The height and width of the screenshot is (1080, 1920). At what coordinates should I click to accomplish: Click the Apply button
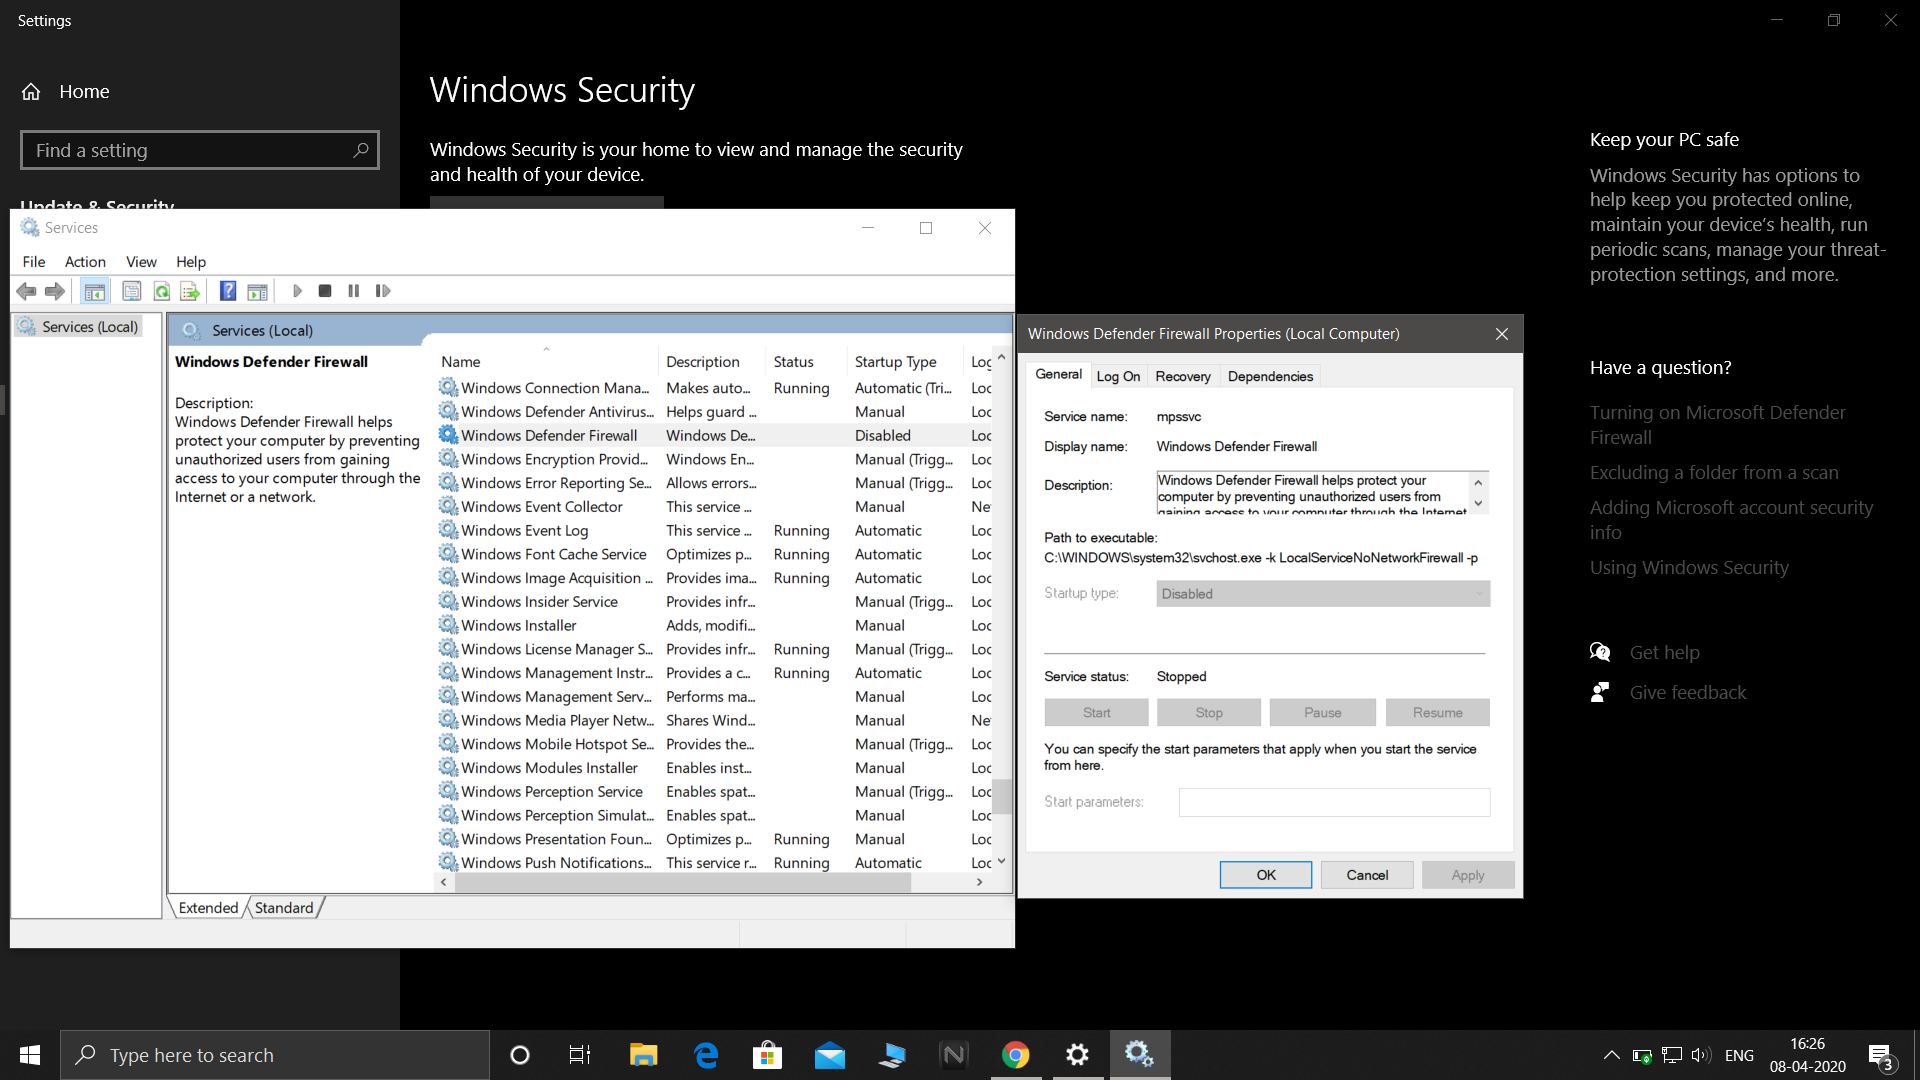click(x=1468, y=875)
